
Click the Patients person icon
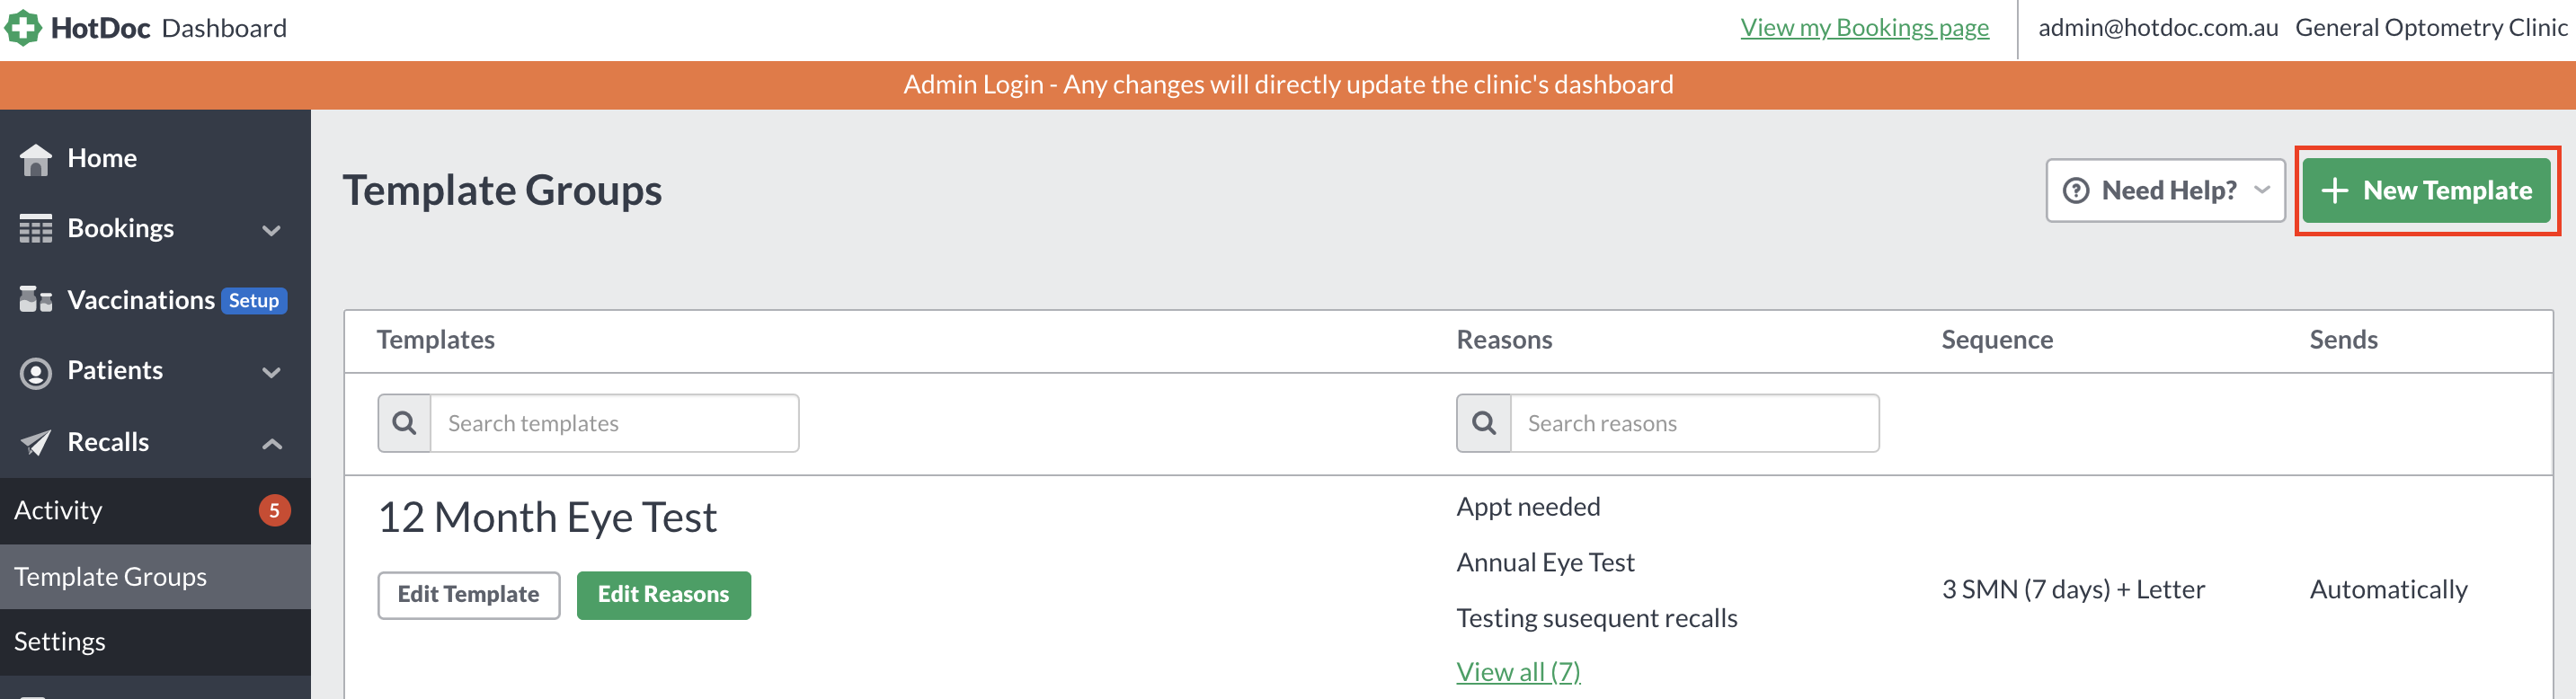(x=36, y=372)
